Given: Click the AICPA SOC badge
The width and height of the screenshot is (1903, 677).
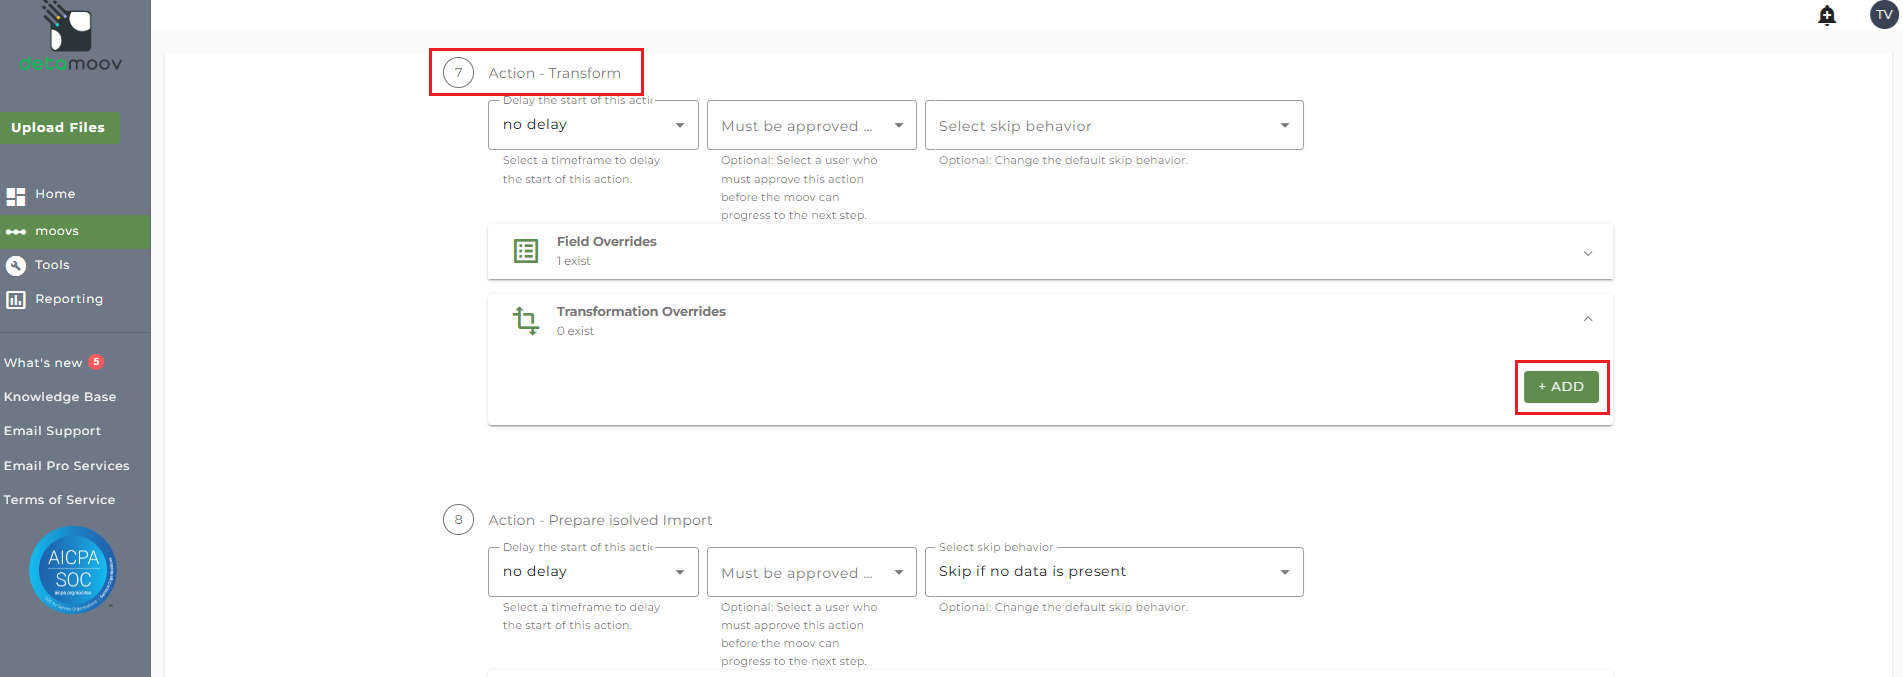Looking at the screenshot, I should [x=73, y=569].
